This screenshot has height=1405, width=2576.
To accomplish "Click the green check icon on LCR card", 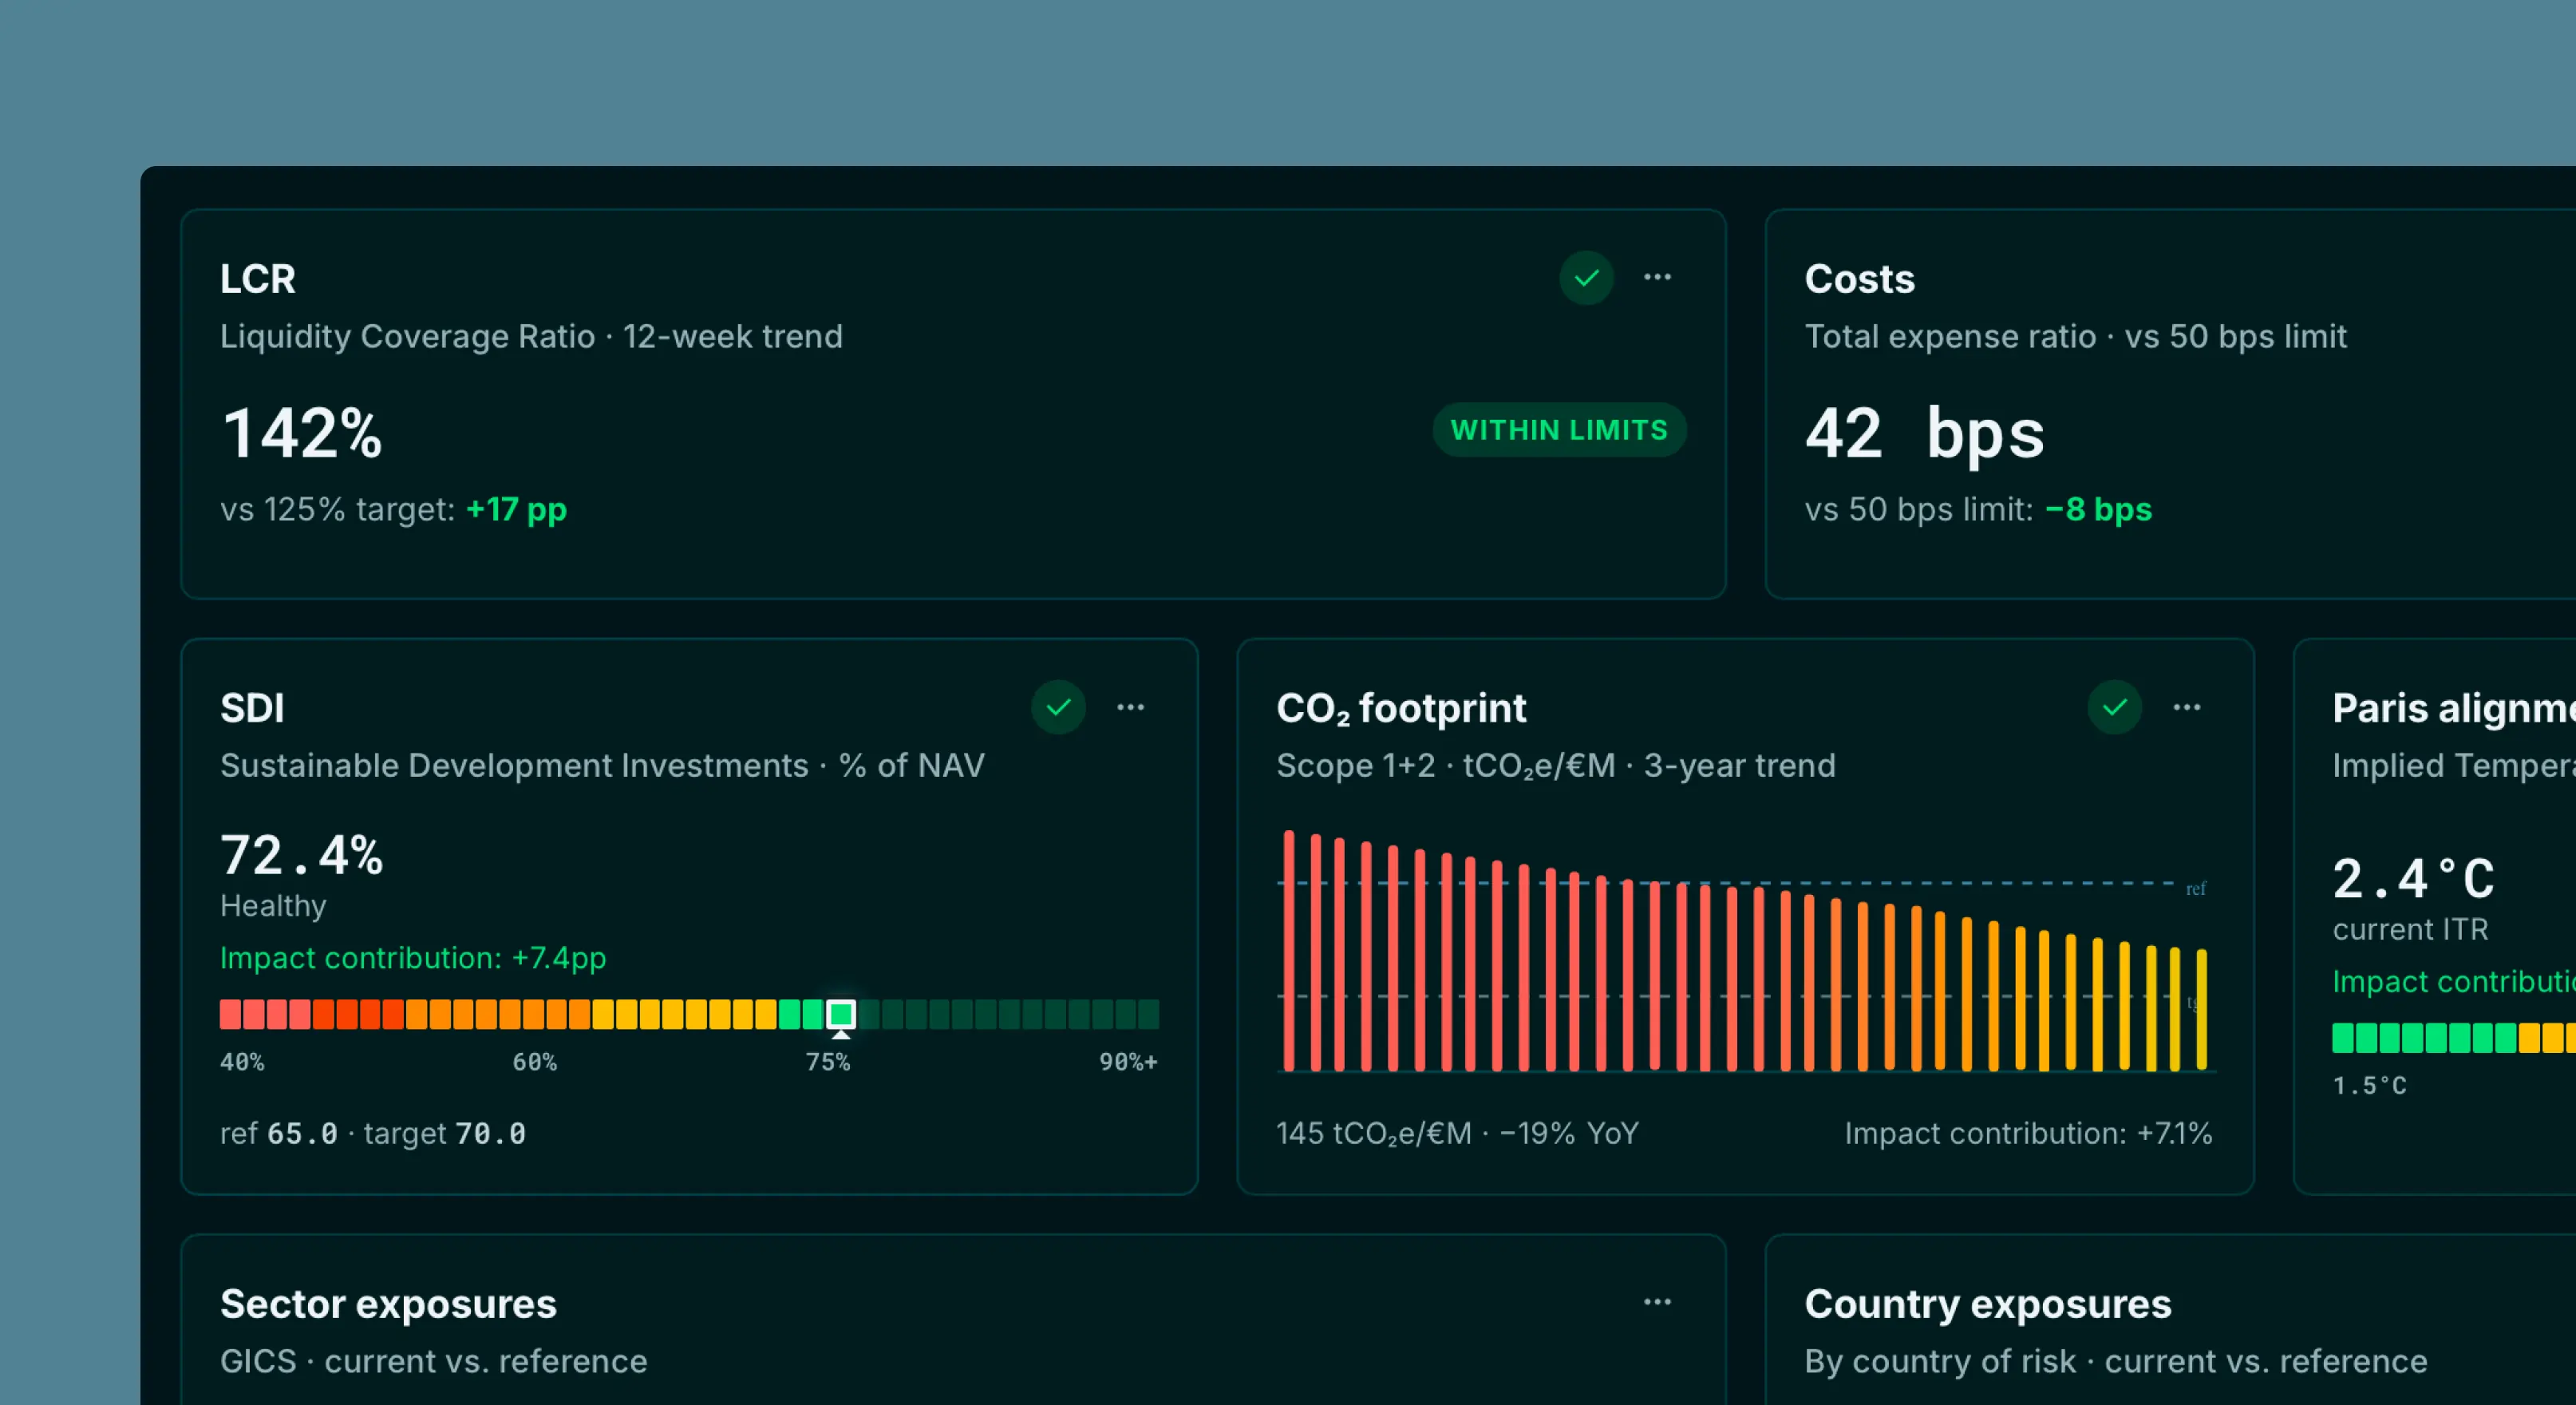I will (1586, 278).
